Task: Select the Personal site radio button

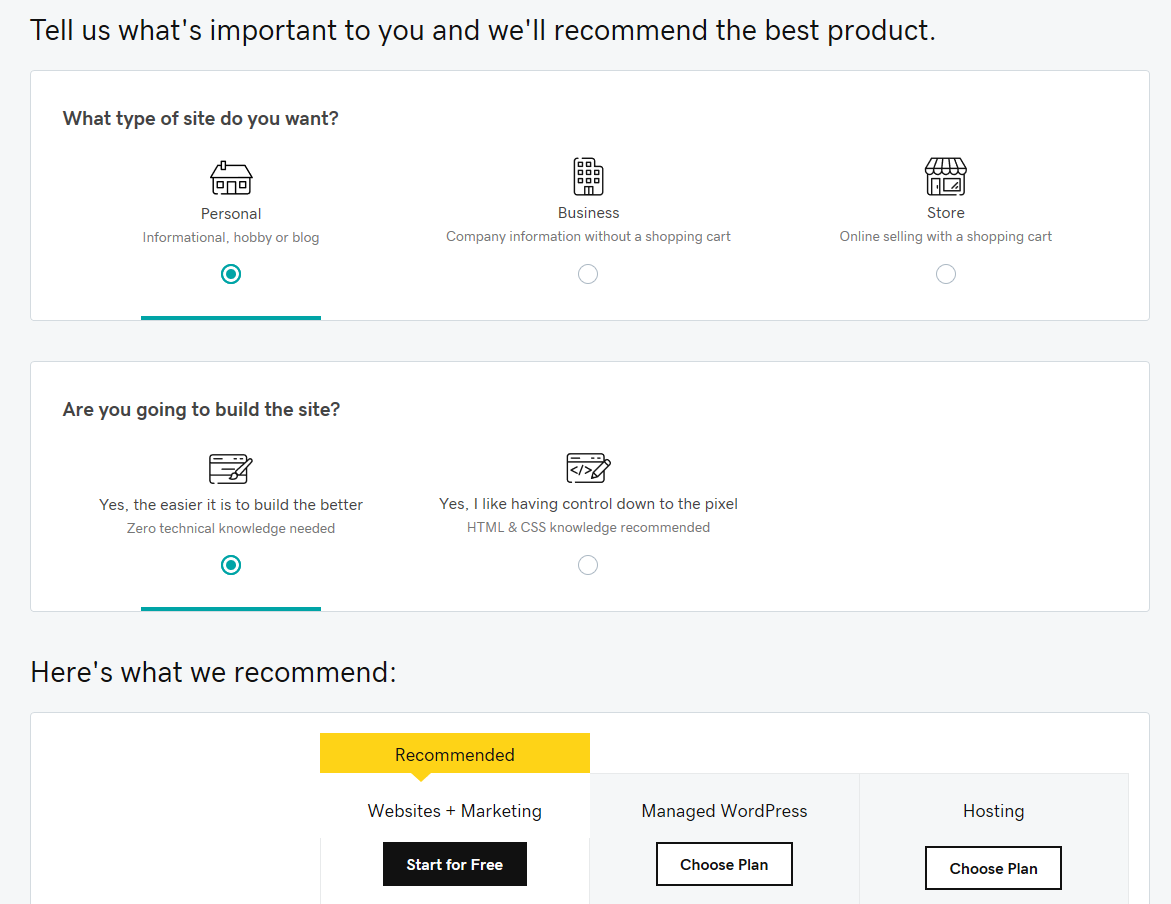Action: 231,274
